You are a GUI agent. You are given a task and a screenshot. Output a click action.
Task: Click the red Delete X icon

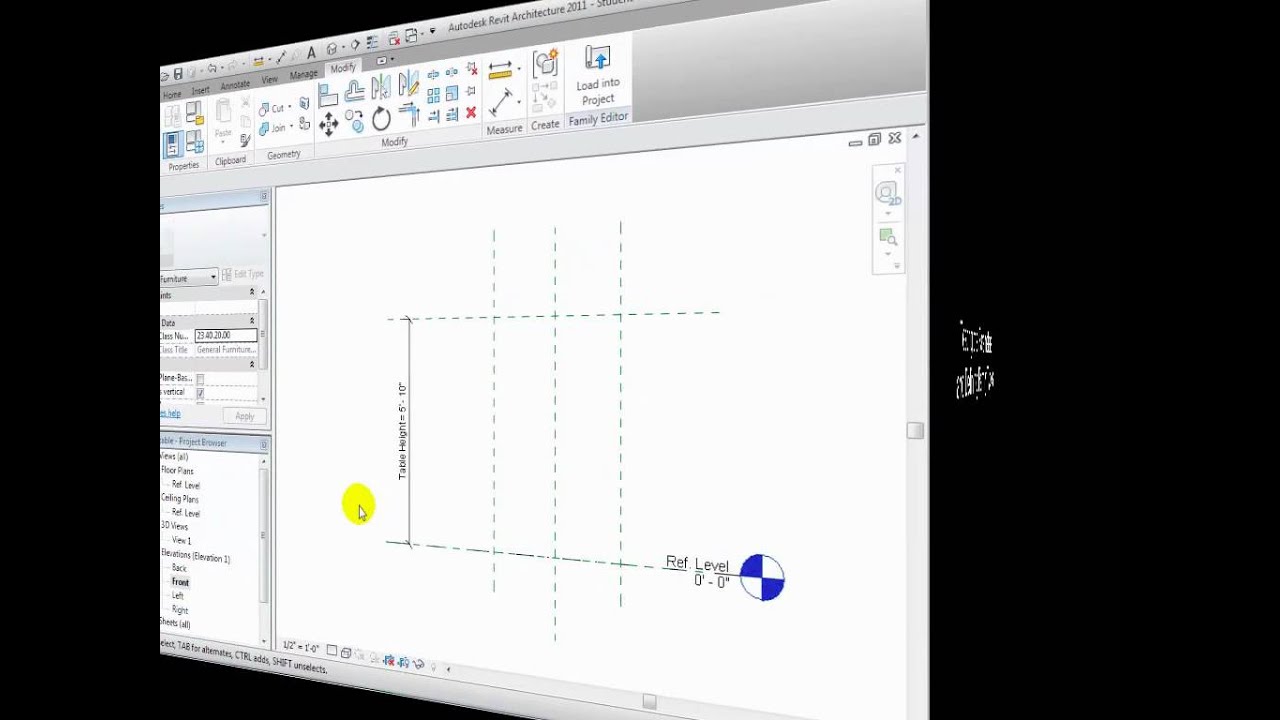click(x=470, y=112)
